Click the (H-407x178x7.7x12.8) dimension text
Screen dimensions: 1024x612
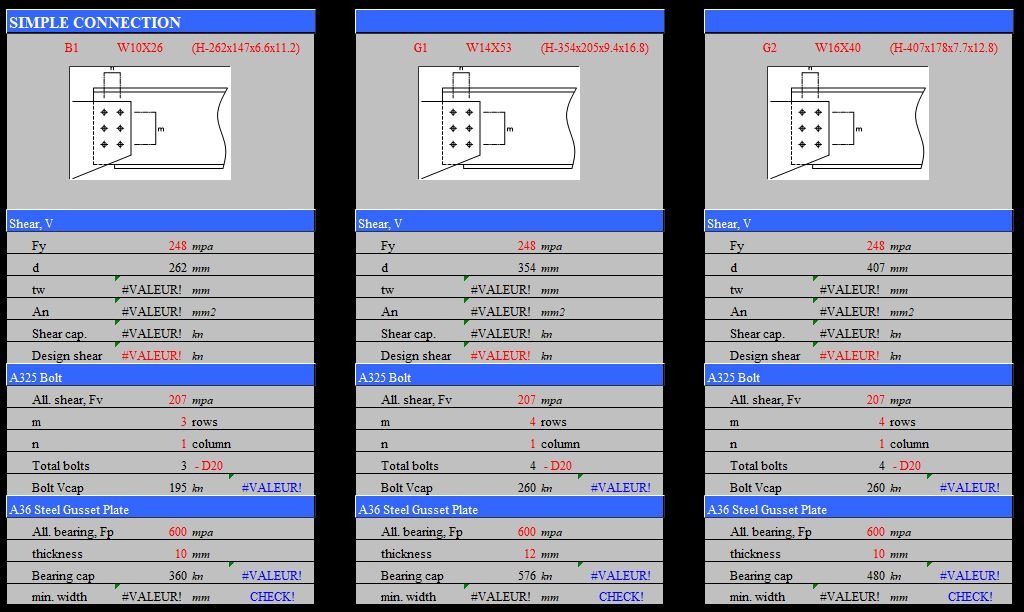point(944,48)
